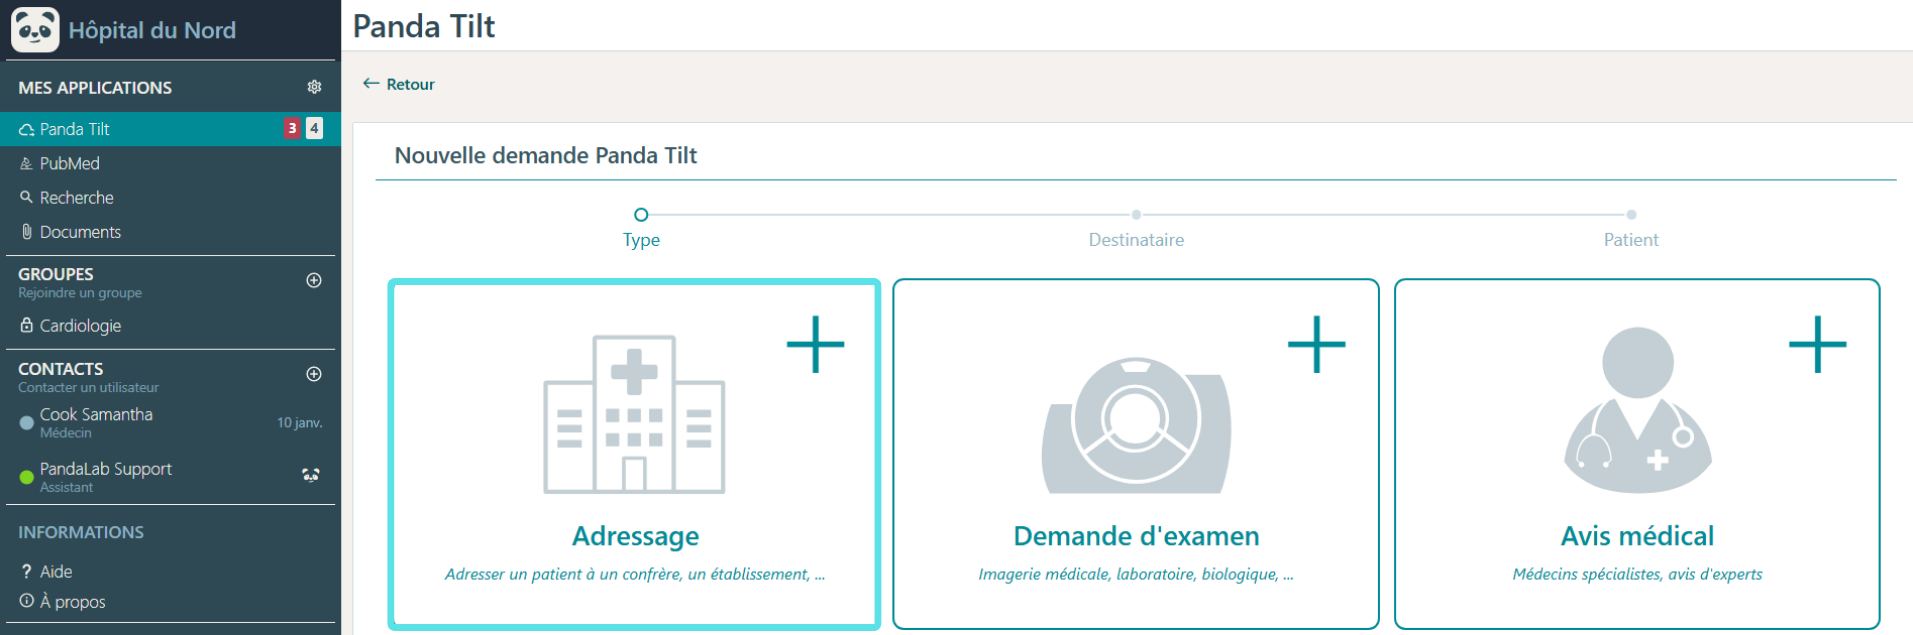Click the Retour arrow icon

[x=371, y=84]
